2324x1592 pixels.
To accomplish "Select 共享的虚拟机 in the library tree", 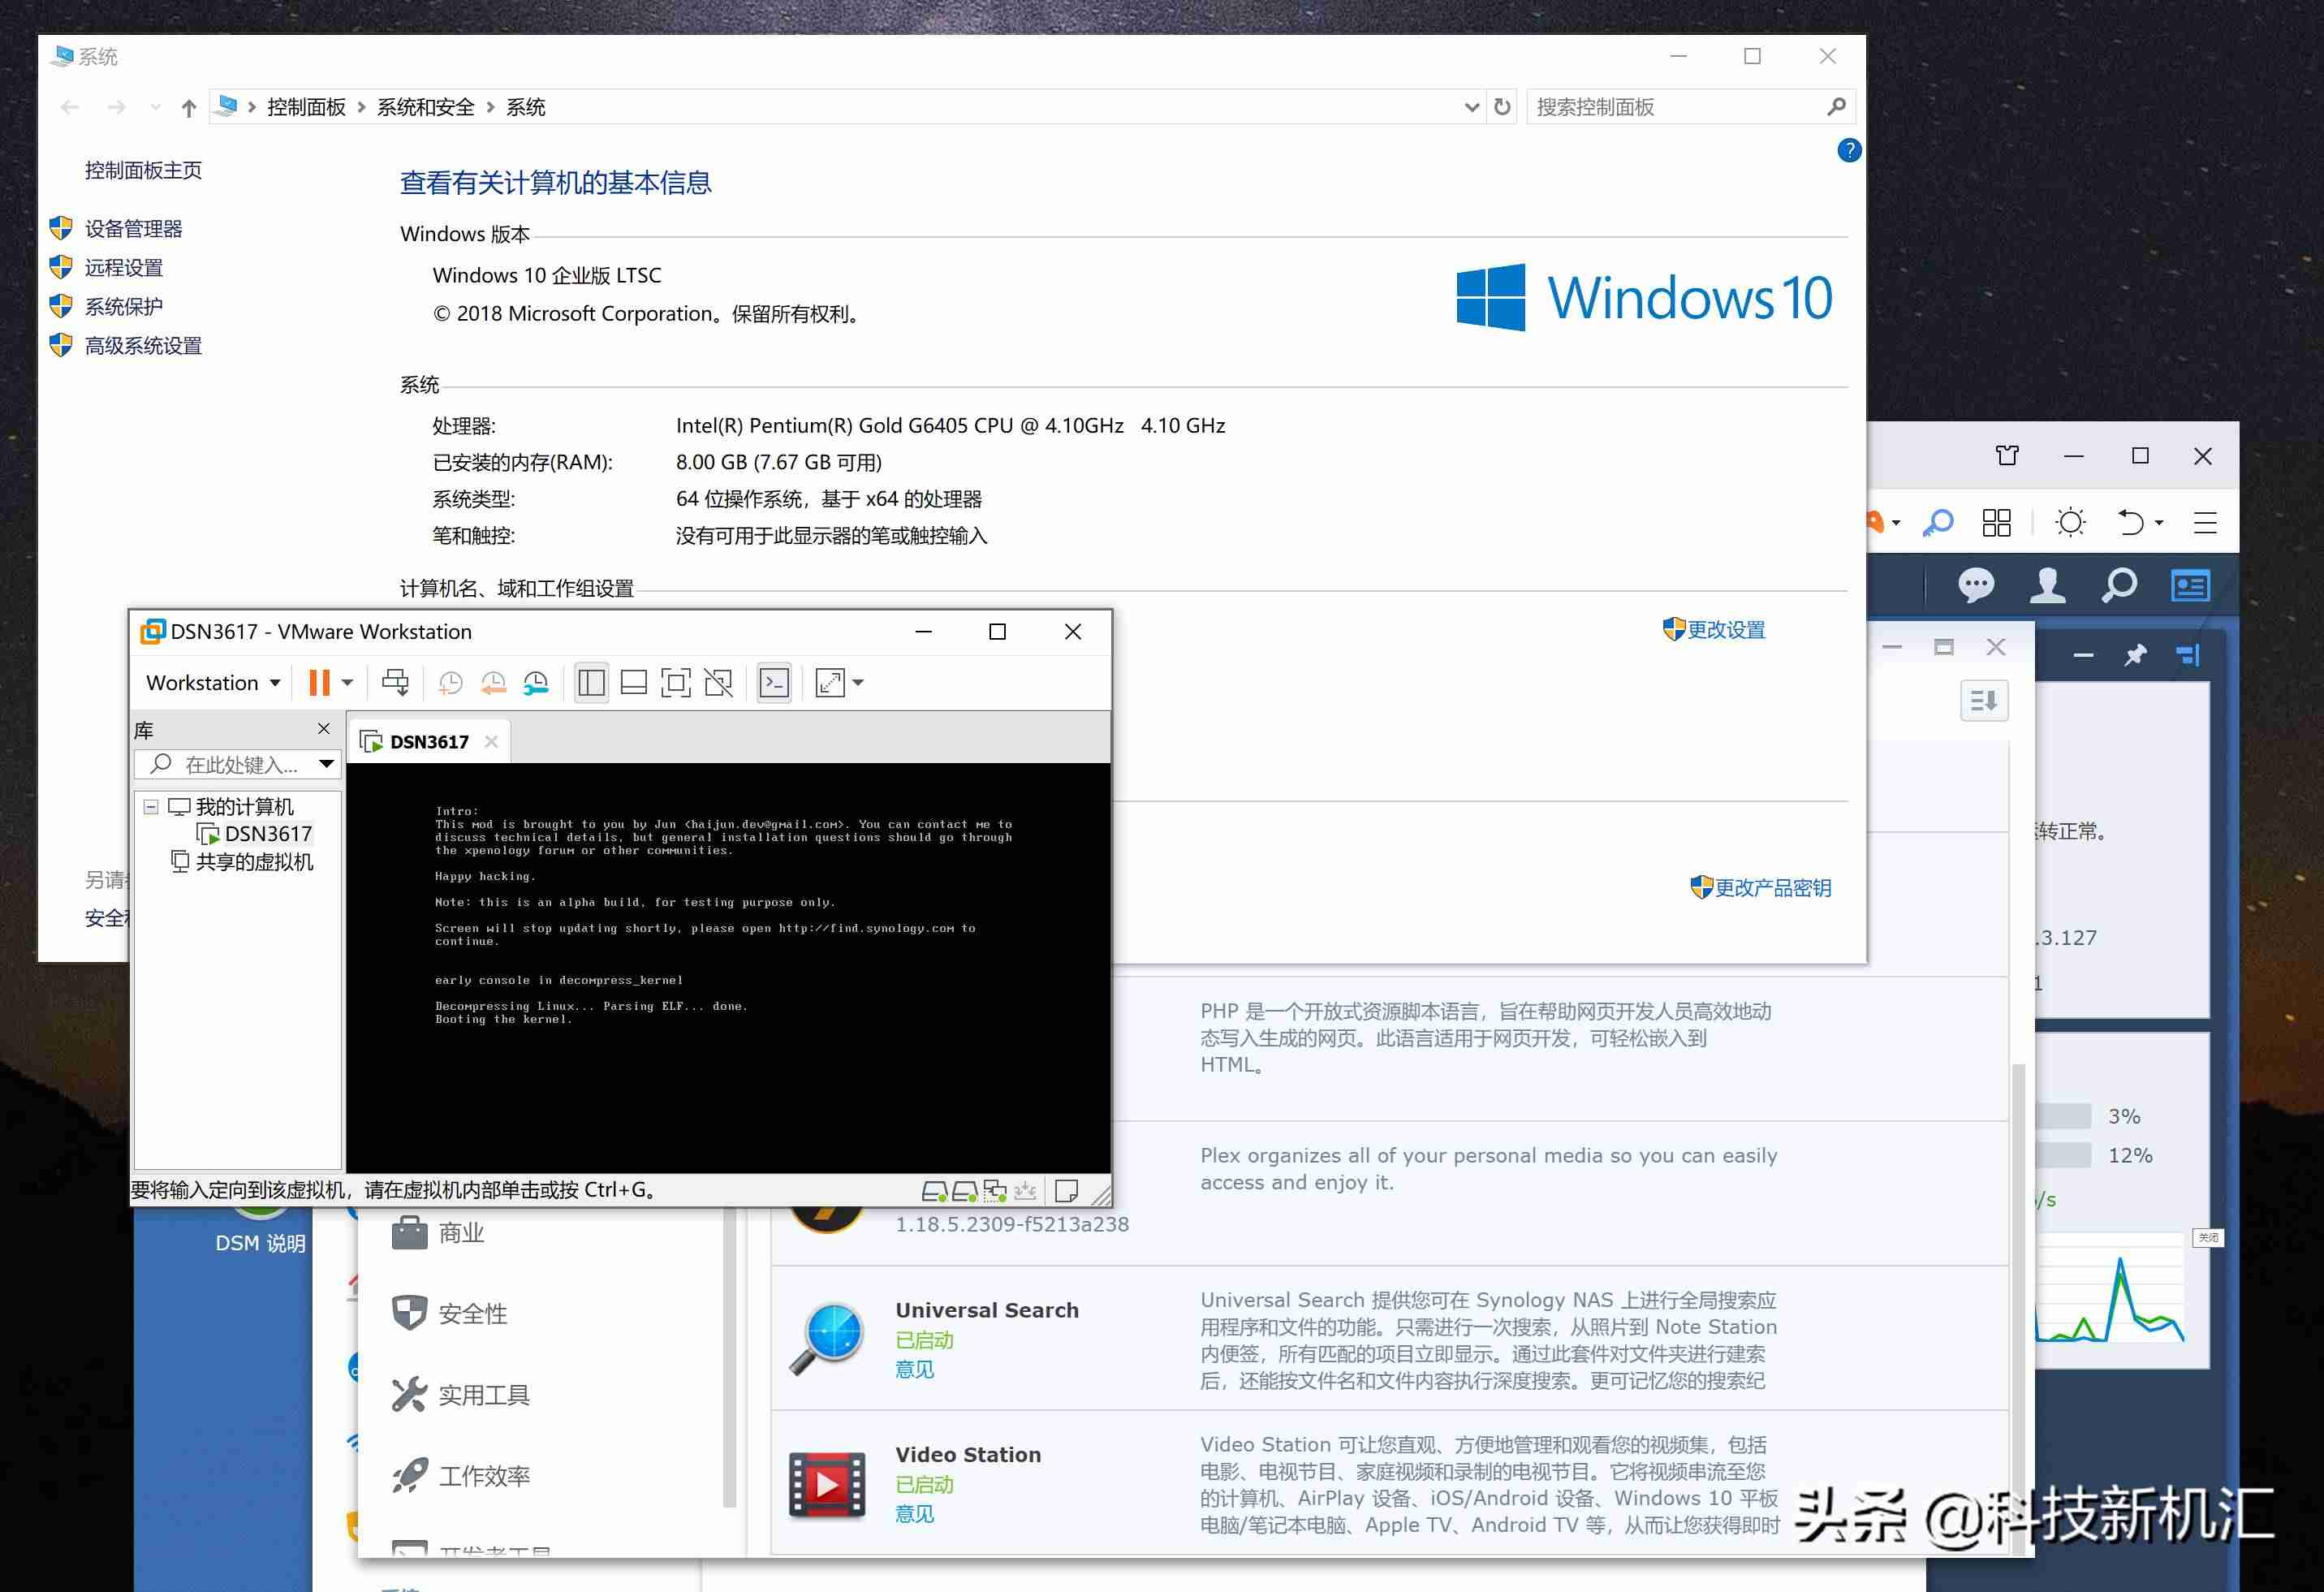I will (243, 862).
